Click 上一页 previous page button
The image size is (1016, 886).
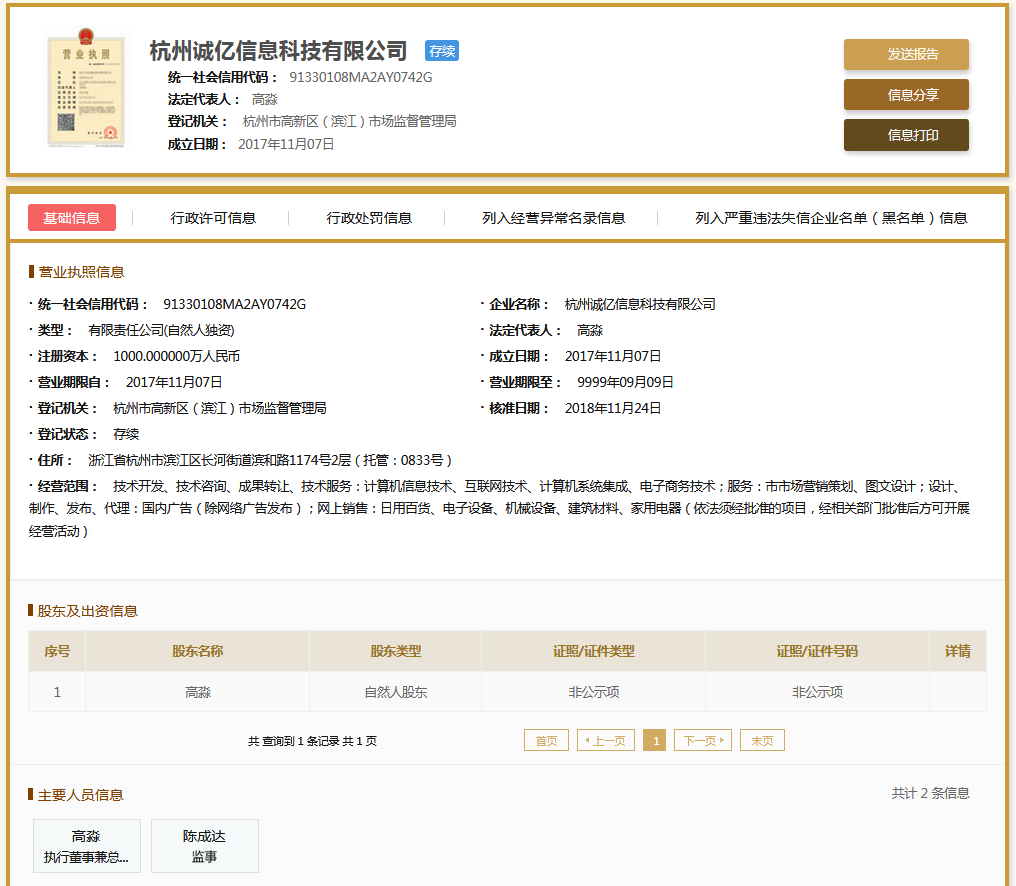coord(606,741)
